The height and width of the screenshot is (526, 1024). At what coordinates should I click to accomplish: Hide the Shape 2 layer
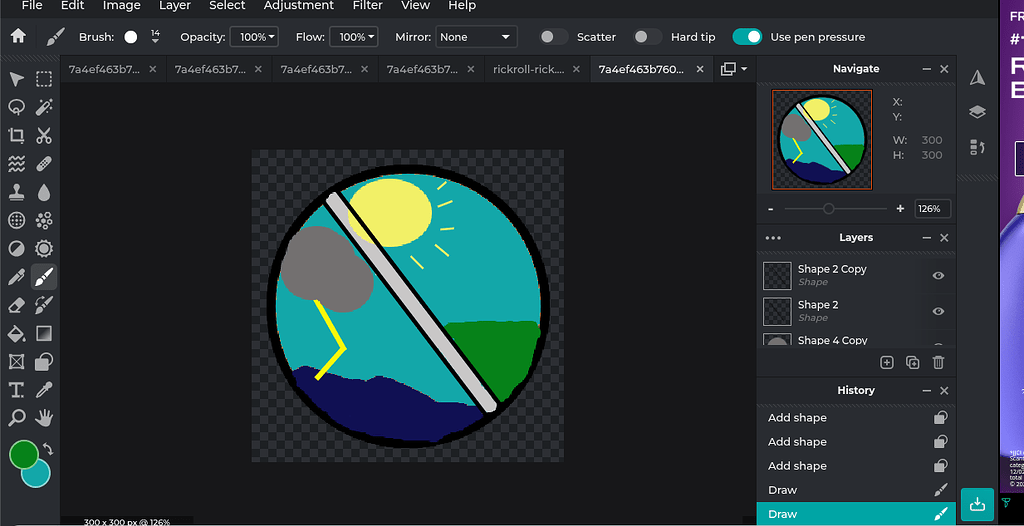click(938, 312)
